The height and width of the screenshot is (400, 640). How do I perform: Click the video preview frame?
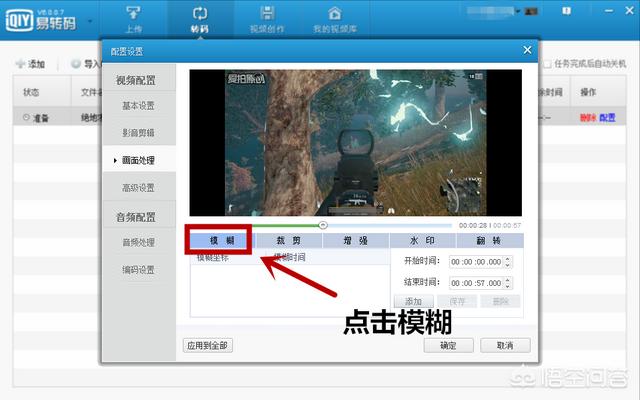pos(356,142)
